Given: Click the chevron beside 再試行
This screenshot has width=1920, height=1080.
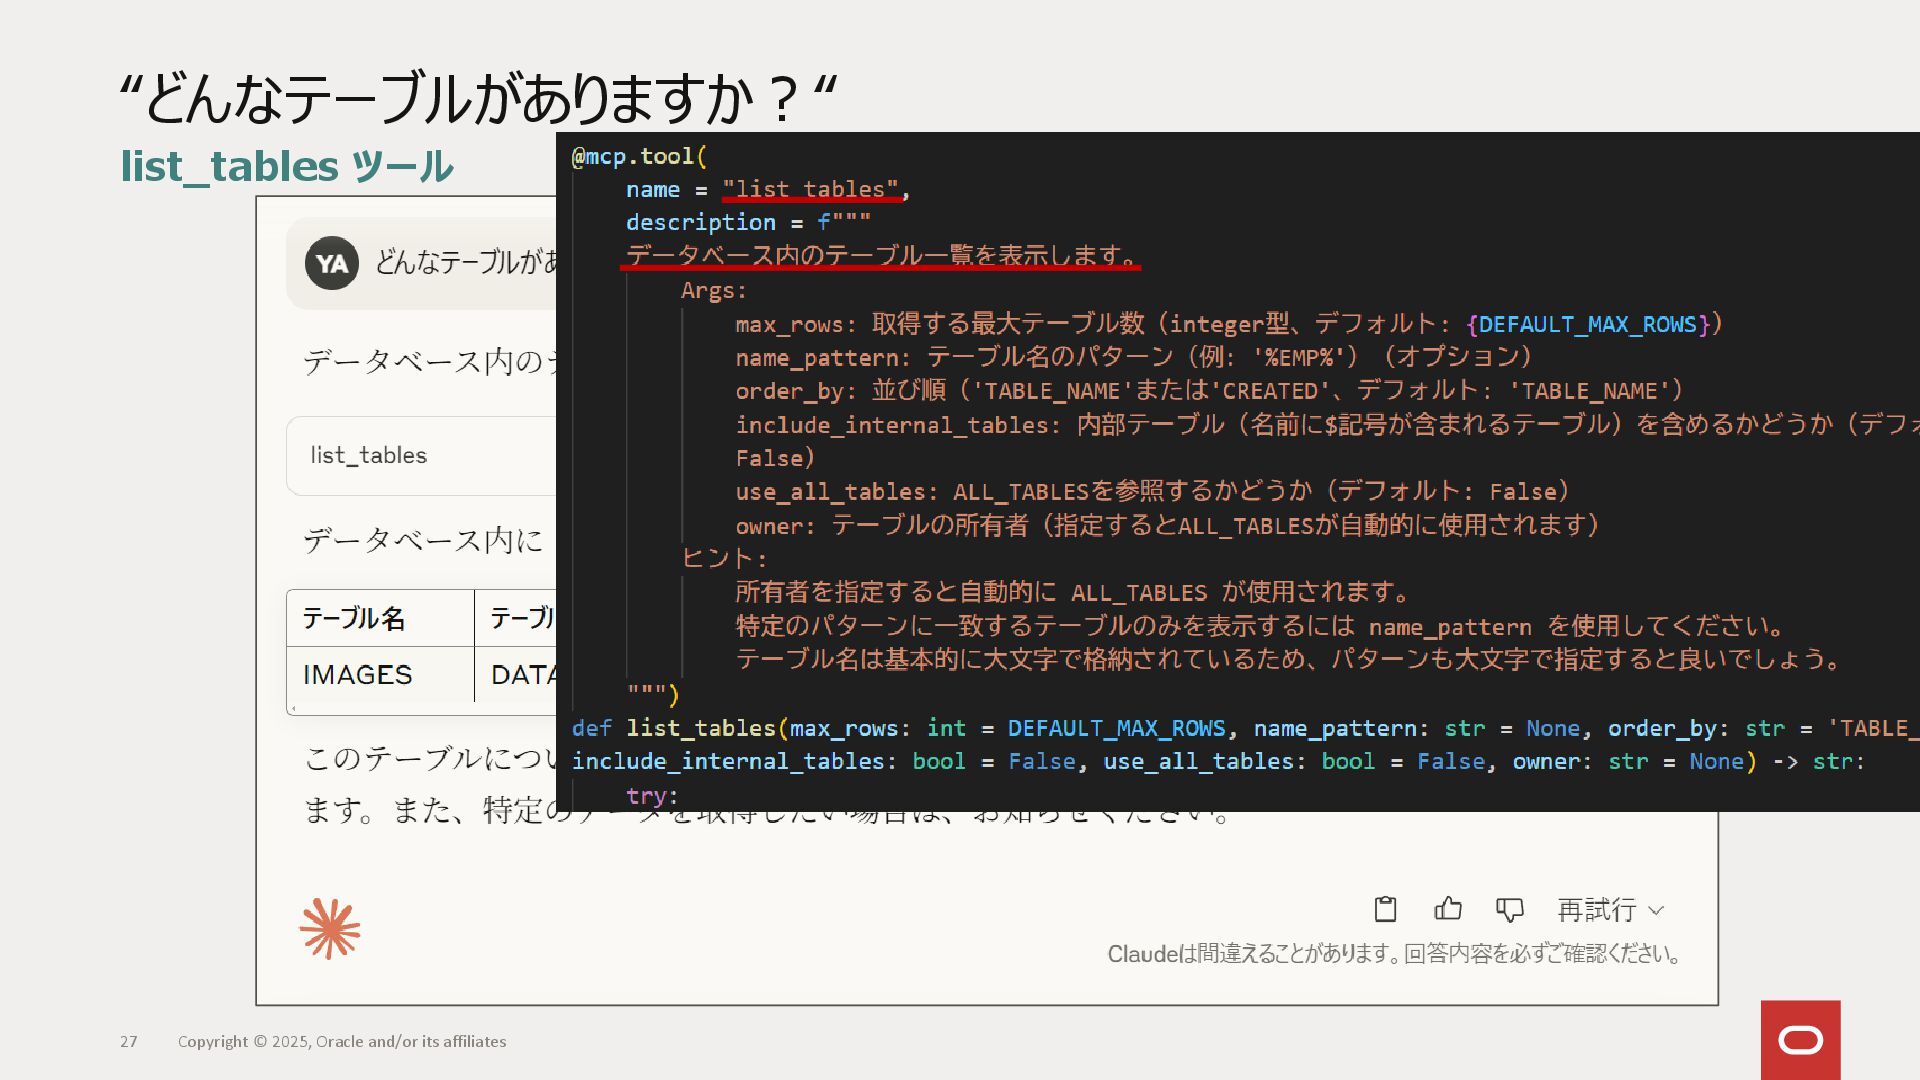Looking at the screenshot, I should point(1656,911).
